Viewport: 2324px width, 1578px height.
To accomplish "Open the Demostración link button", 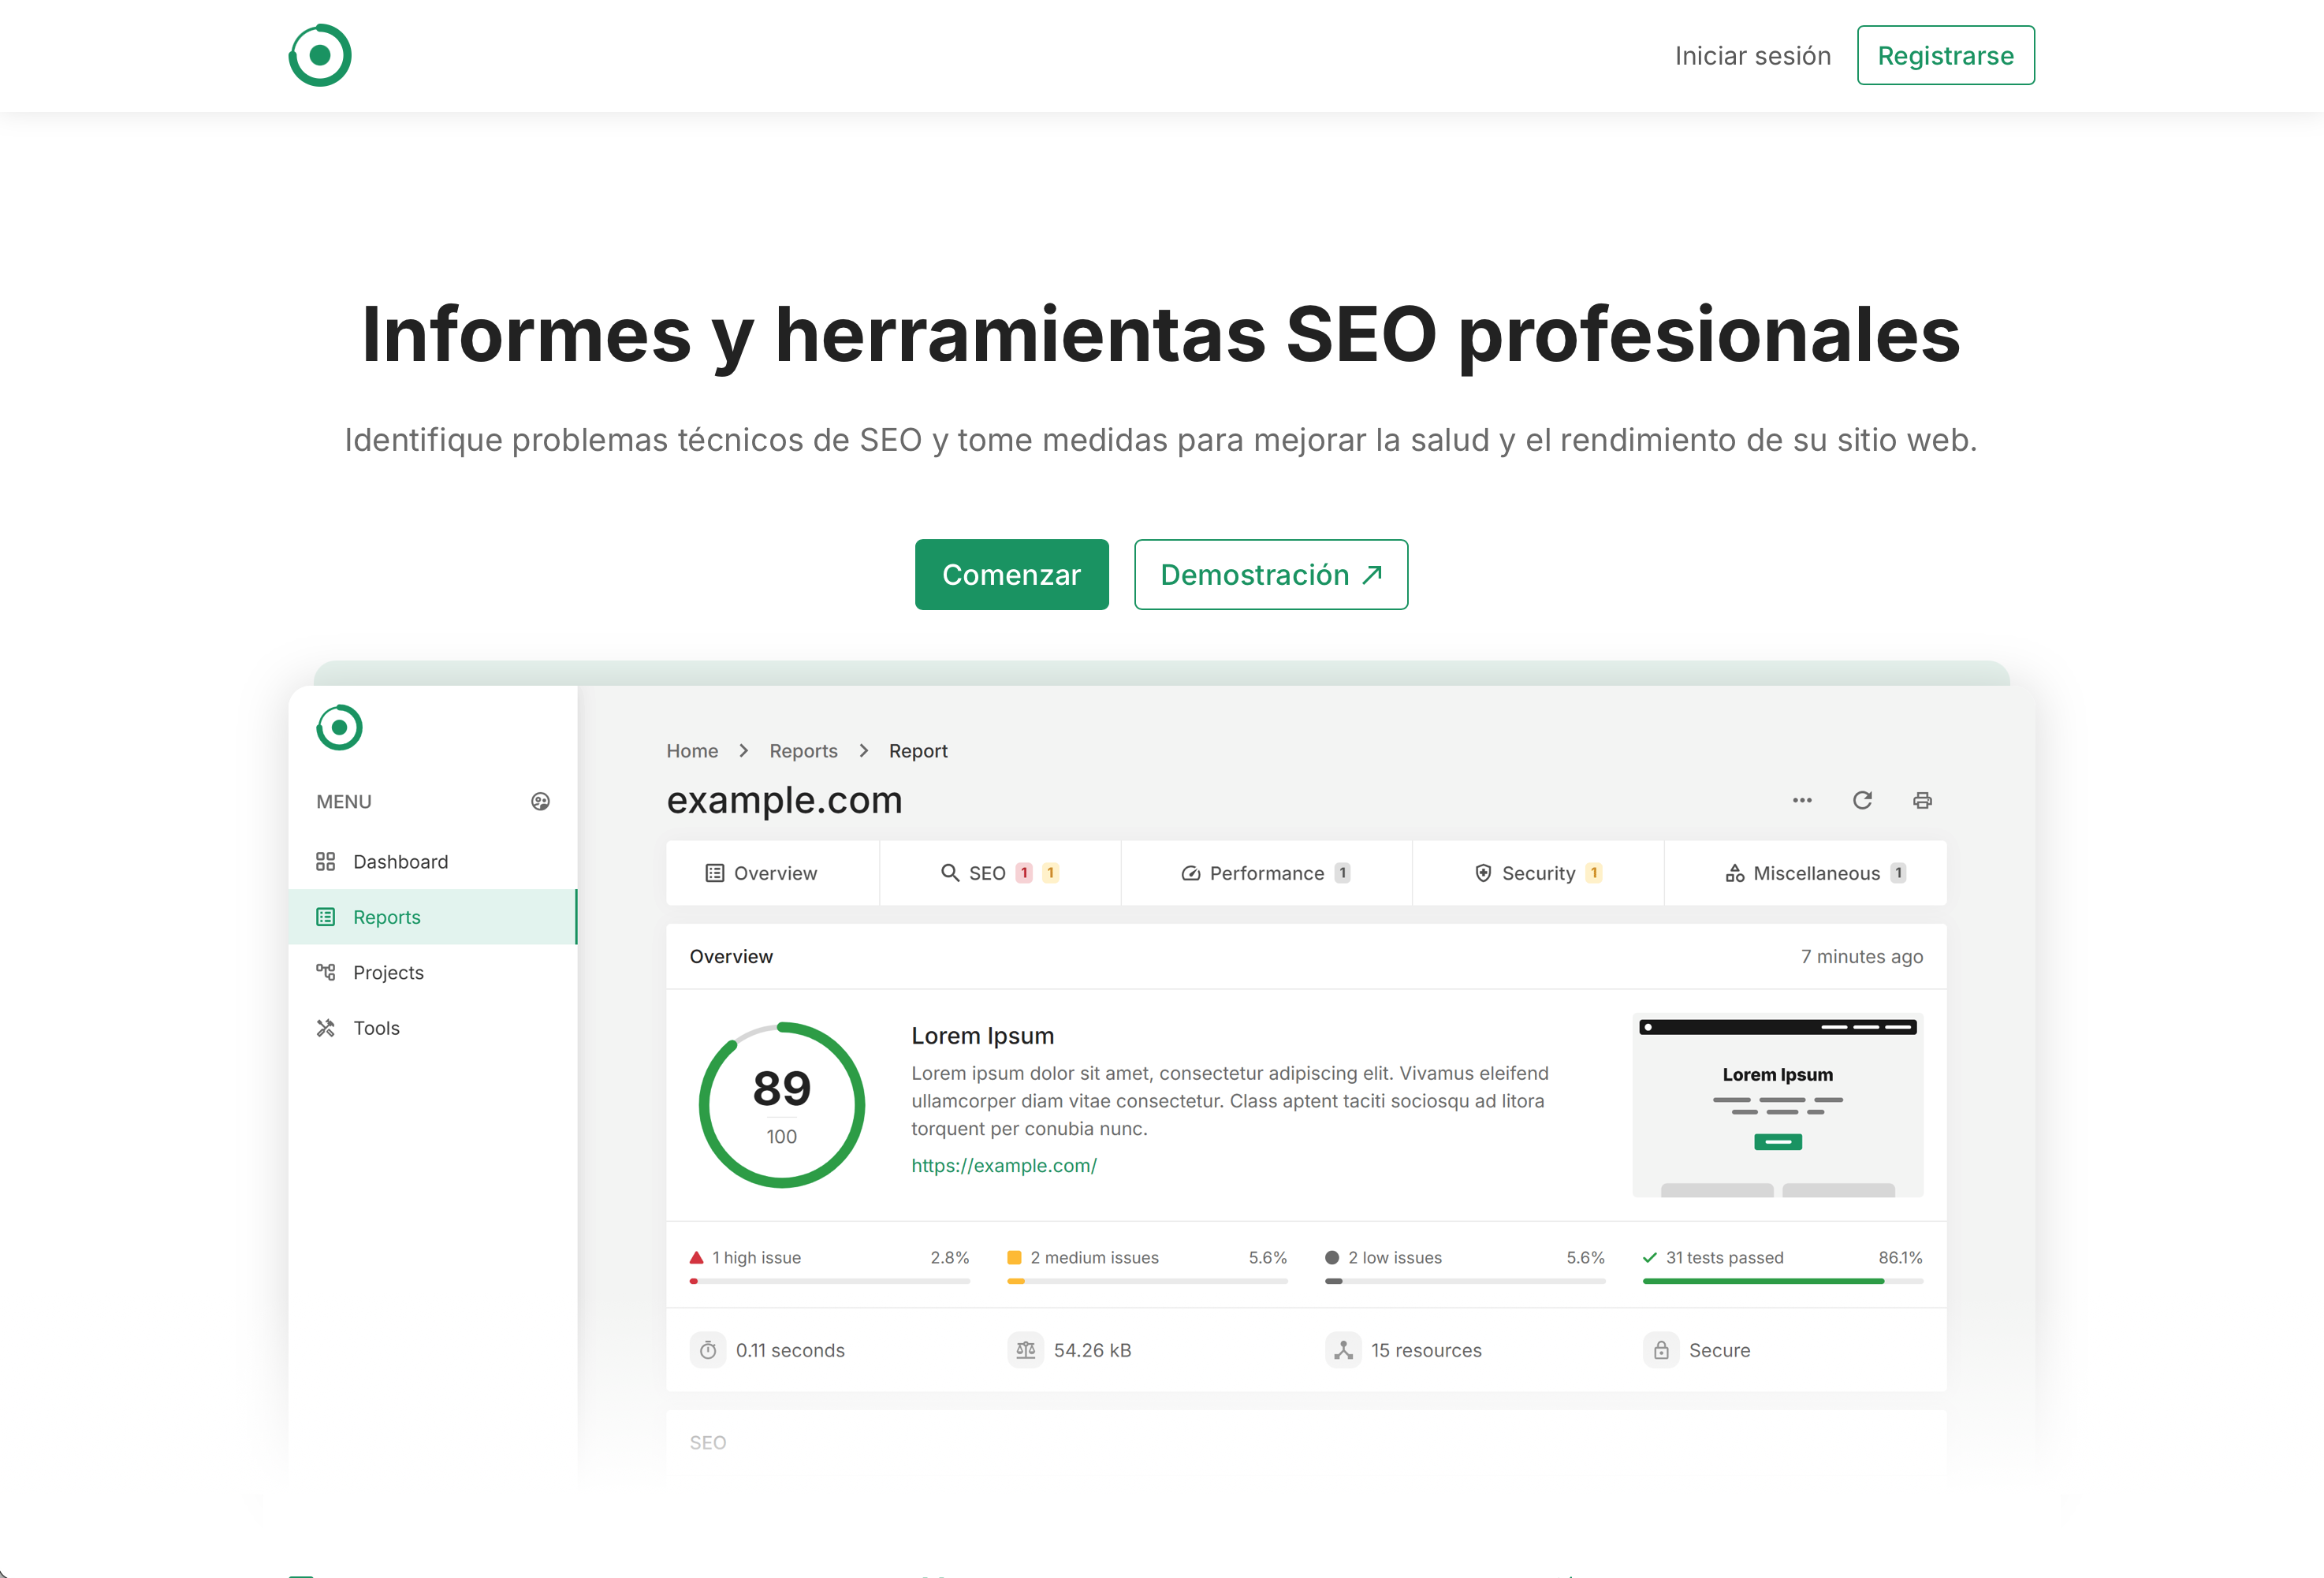I will point(1270,575).
